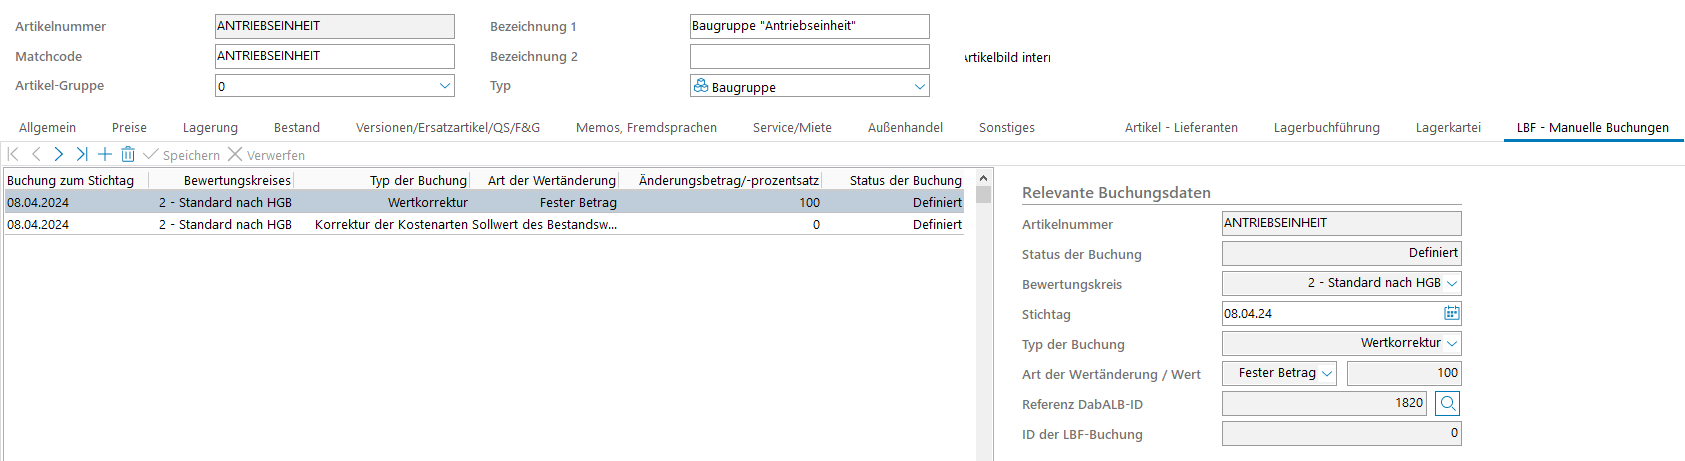Image resolution: width=1685 pixels, height=461 pixels.
Task: Open the Bestand tab
Action: 296,127
